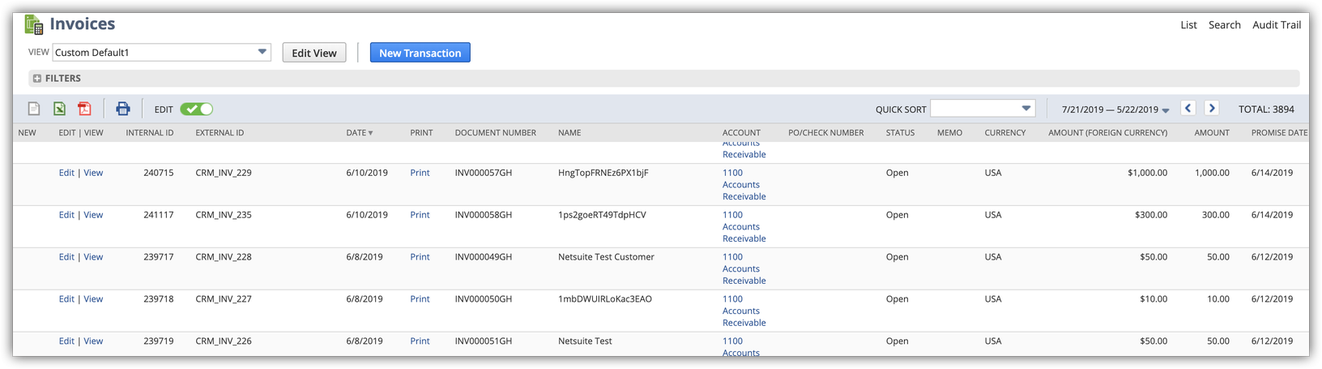Click the Export CSV document icon
Screen dimensions: 1322x369
(33, 109)
